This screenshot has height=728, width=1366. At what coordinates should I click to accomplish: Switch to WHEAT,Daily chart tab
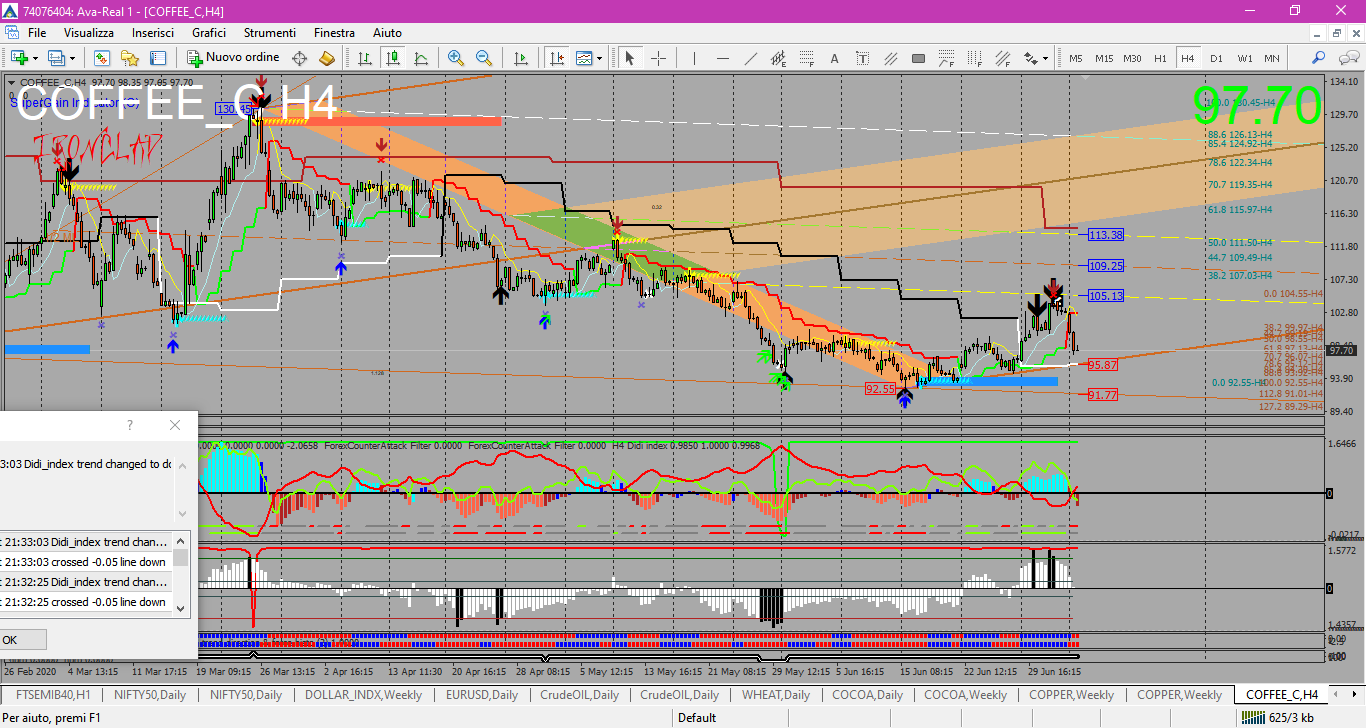pyautogui.click(x=776, y=694)
